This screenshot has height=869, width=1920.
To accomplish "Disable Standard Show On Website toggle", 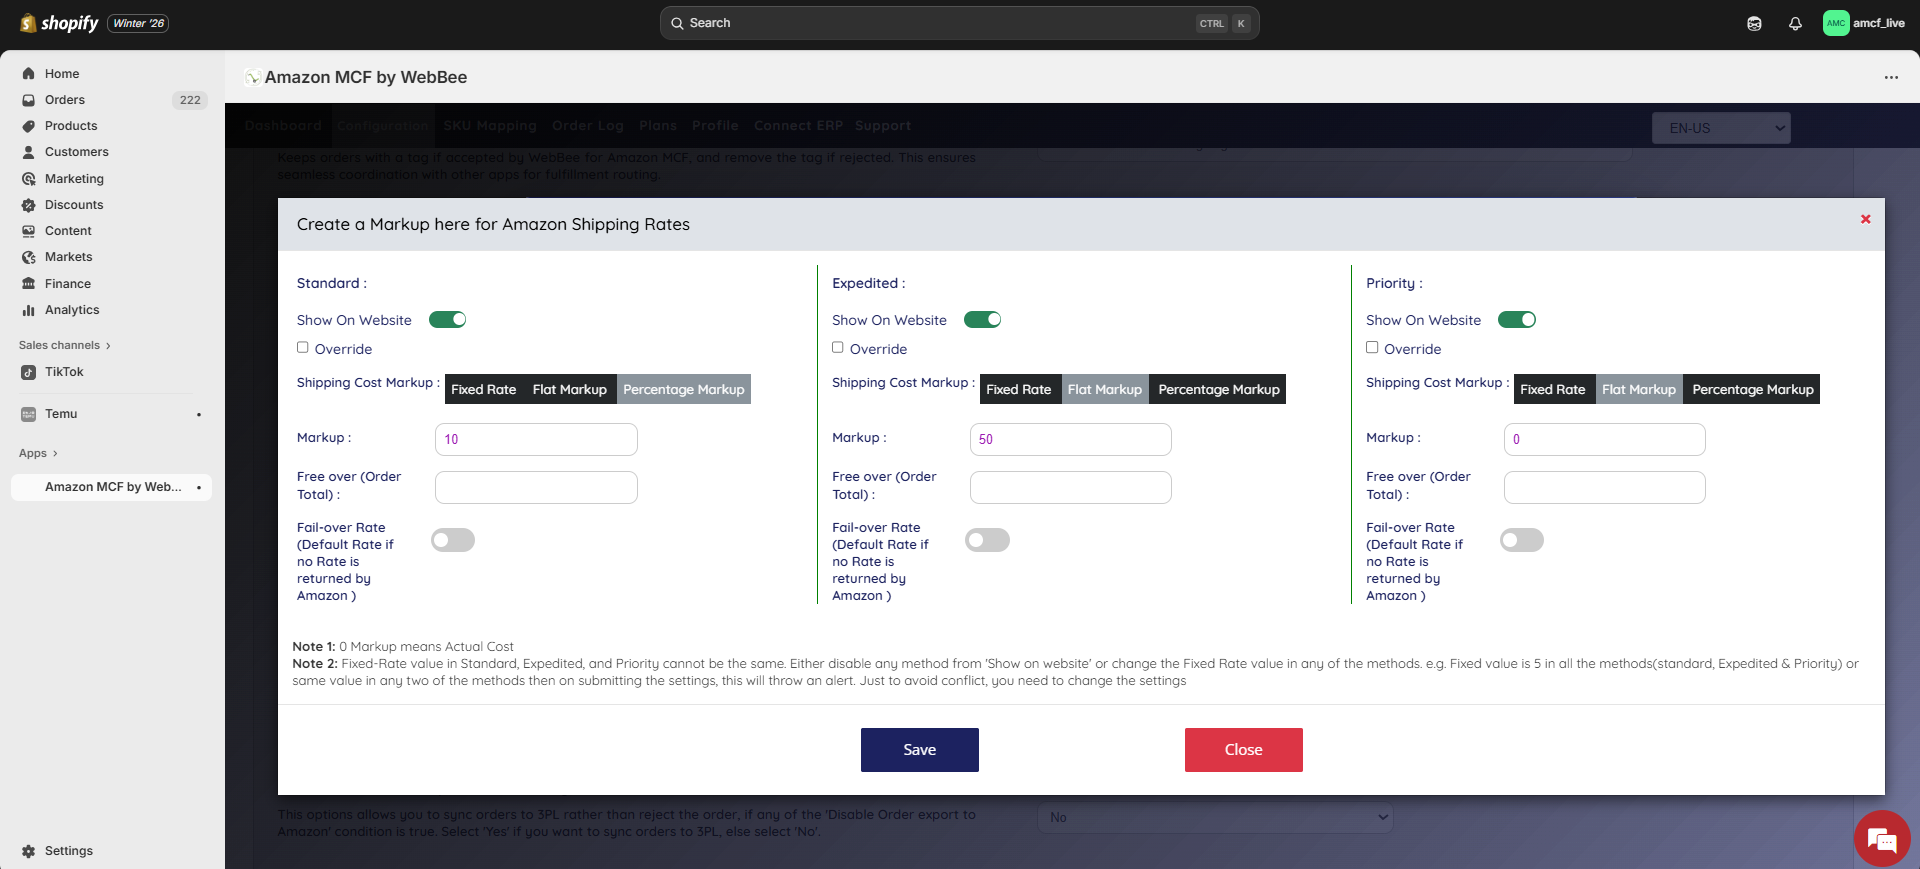I will (447, 320).
